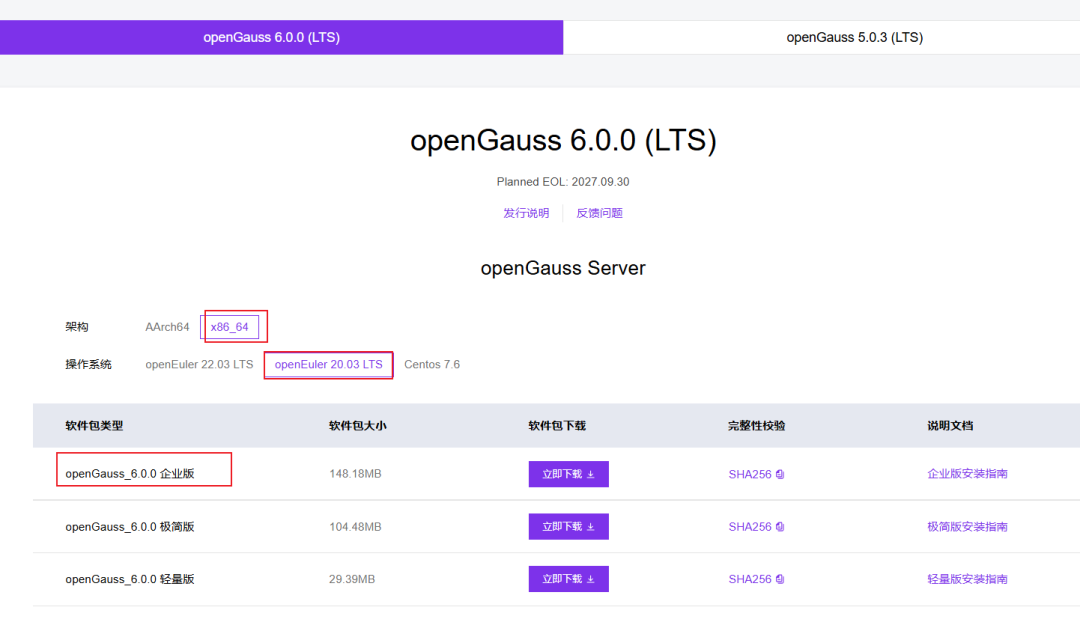Choose openEuler 20.03 LTS operating system
This screenshot has height=628, width=1080.
(329, 364)
